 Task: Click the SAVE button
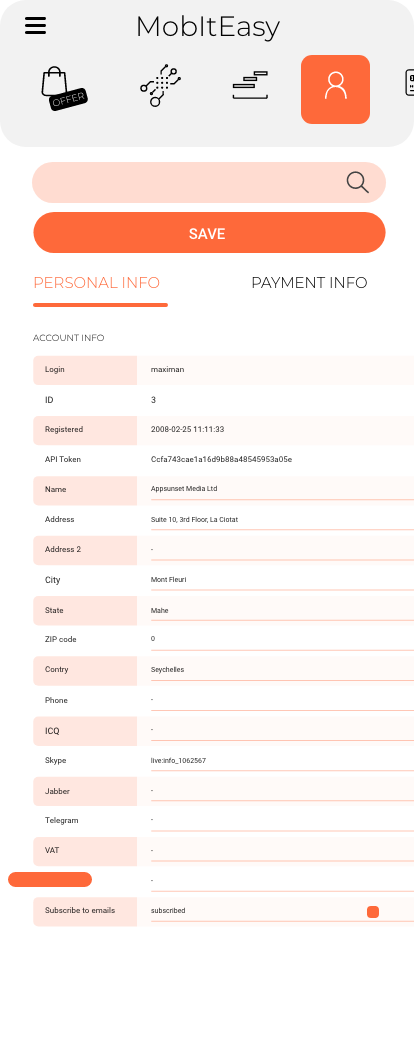click(209, 233)
